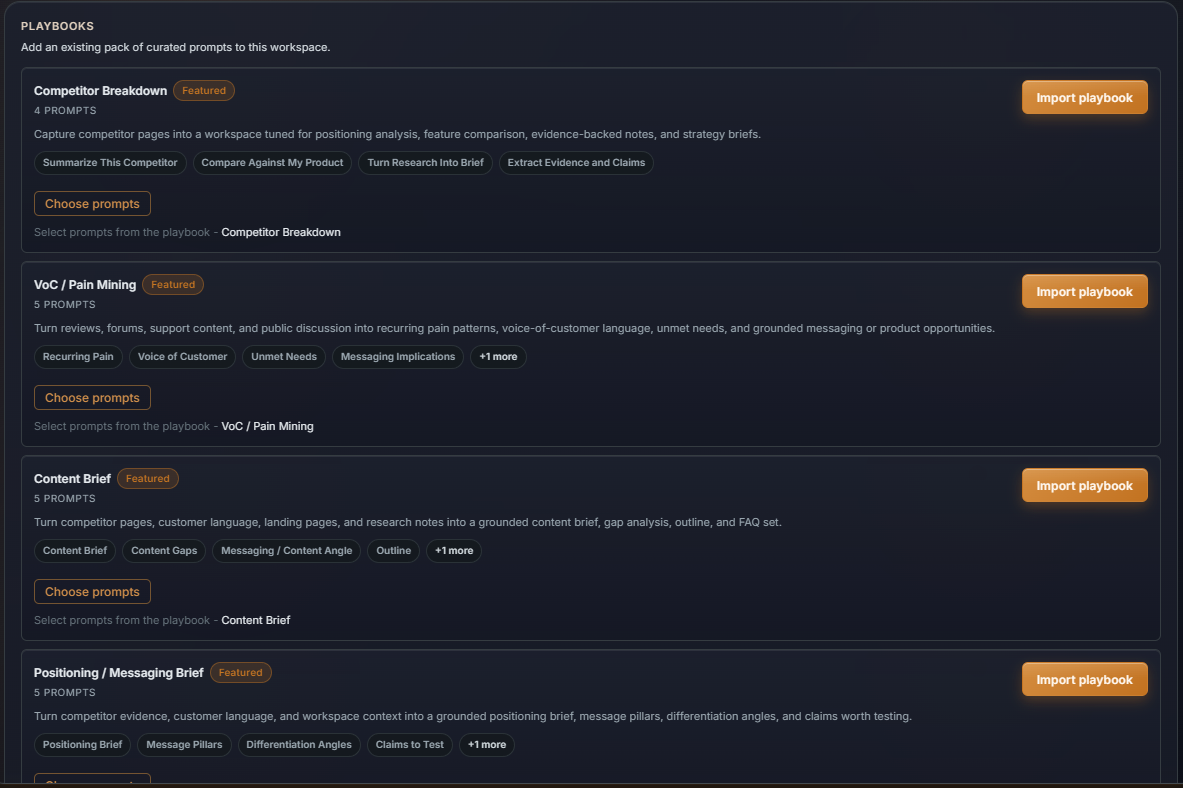Expand the +1 more chip under VoC / Pain Mining
Image resolution: width=1183 pixels, height=788 pixels.
[x=498, y=356]
